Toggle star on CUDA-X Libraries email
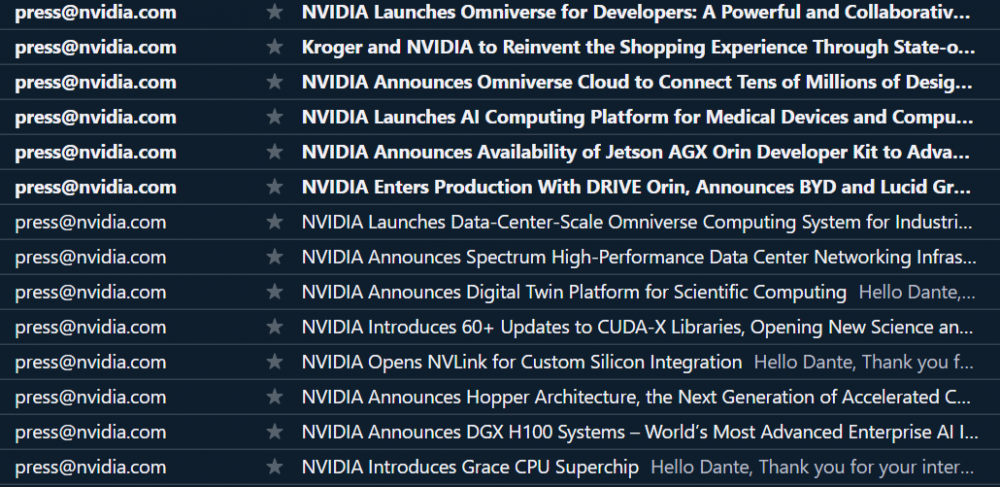Viewport: 1000px width, 487px height. (x=275, y=328)
